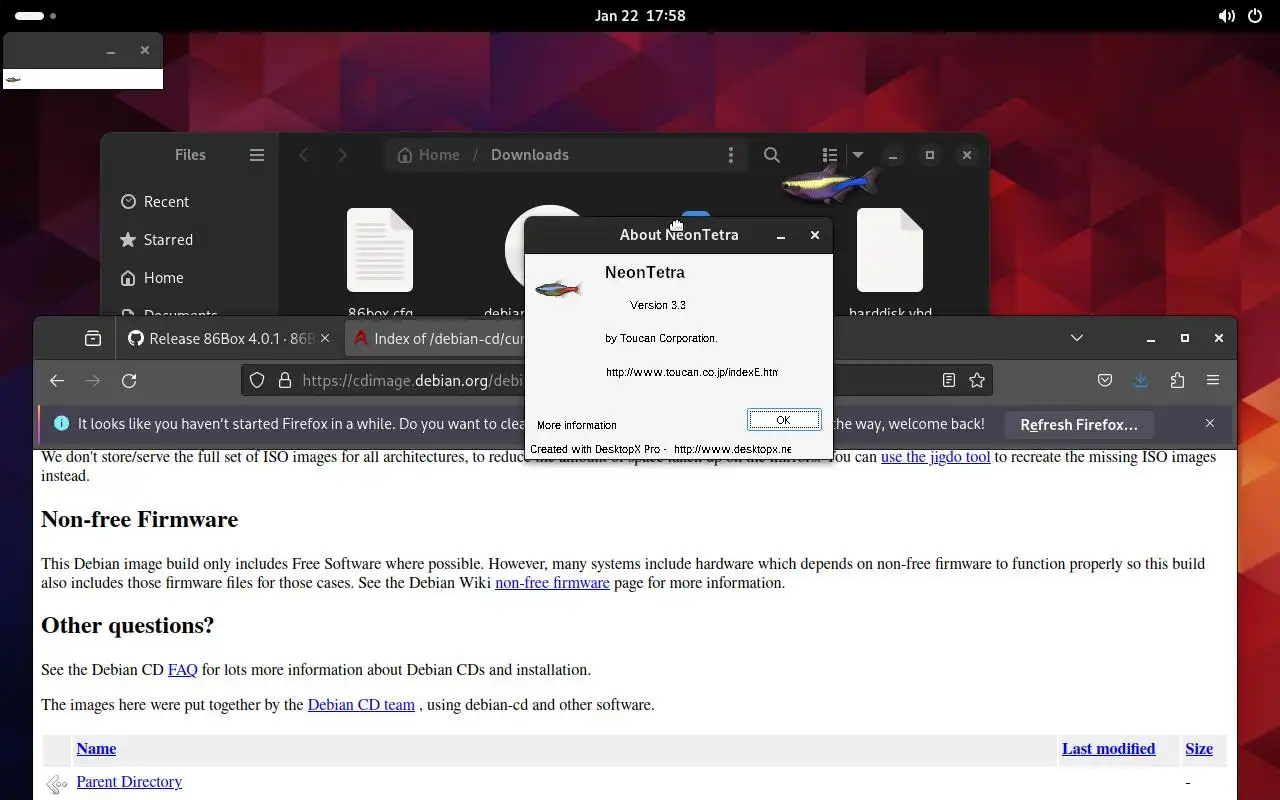Close the Release 86Box 4.0.1 tab
Image resolution: width=1280 pixels, height=800 pixels.
point(325,339)
